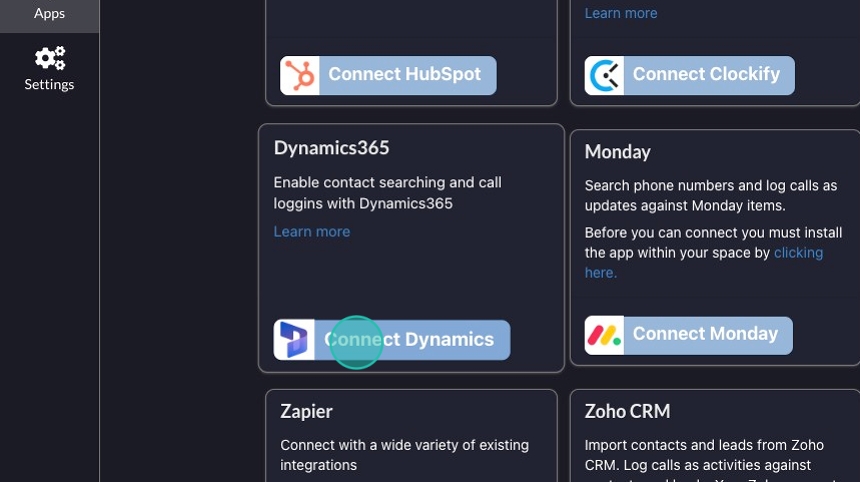
Task: Connect Clockify integration
Action: coord(689,75)
